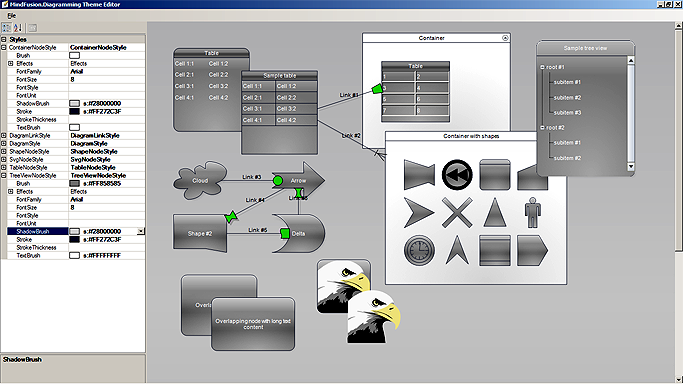Switch property grid to Categorized view
Viewport: 683px width, 384px height.
click(x=6, y=28)
